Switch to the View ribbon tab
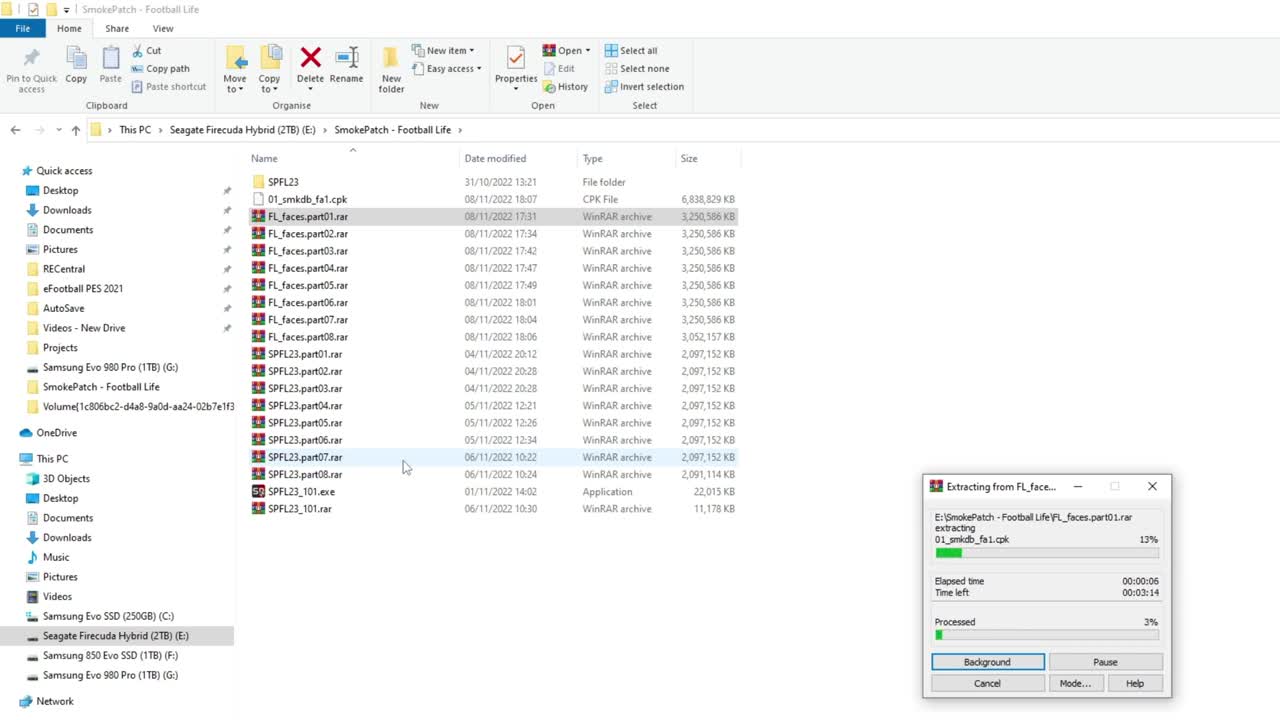Screen dimensions: 1280x720 [x=163, y=28]
